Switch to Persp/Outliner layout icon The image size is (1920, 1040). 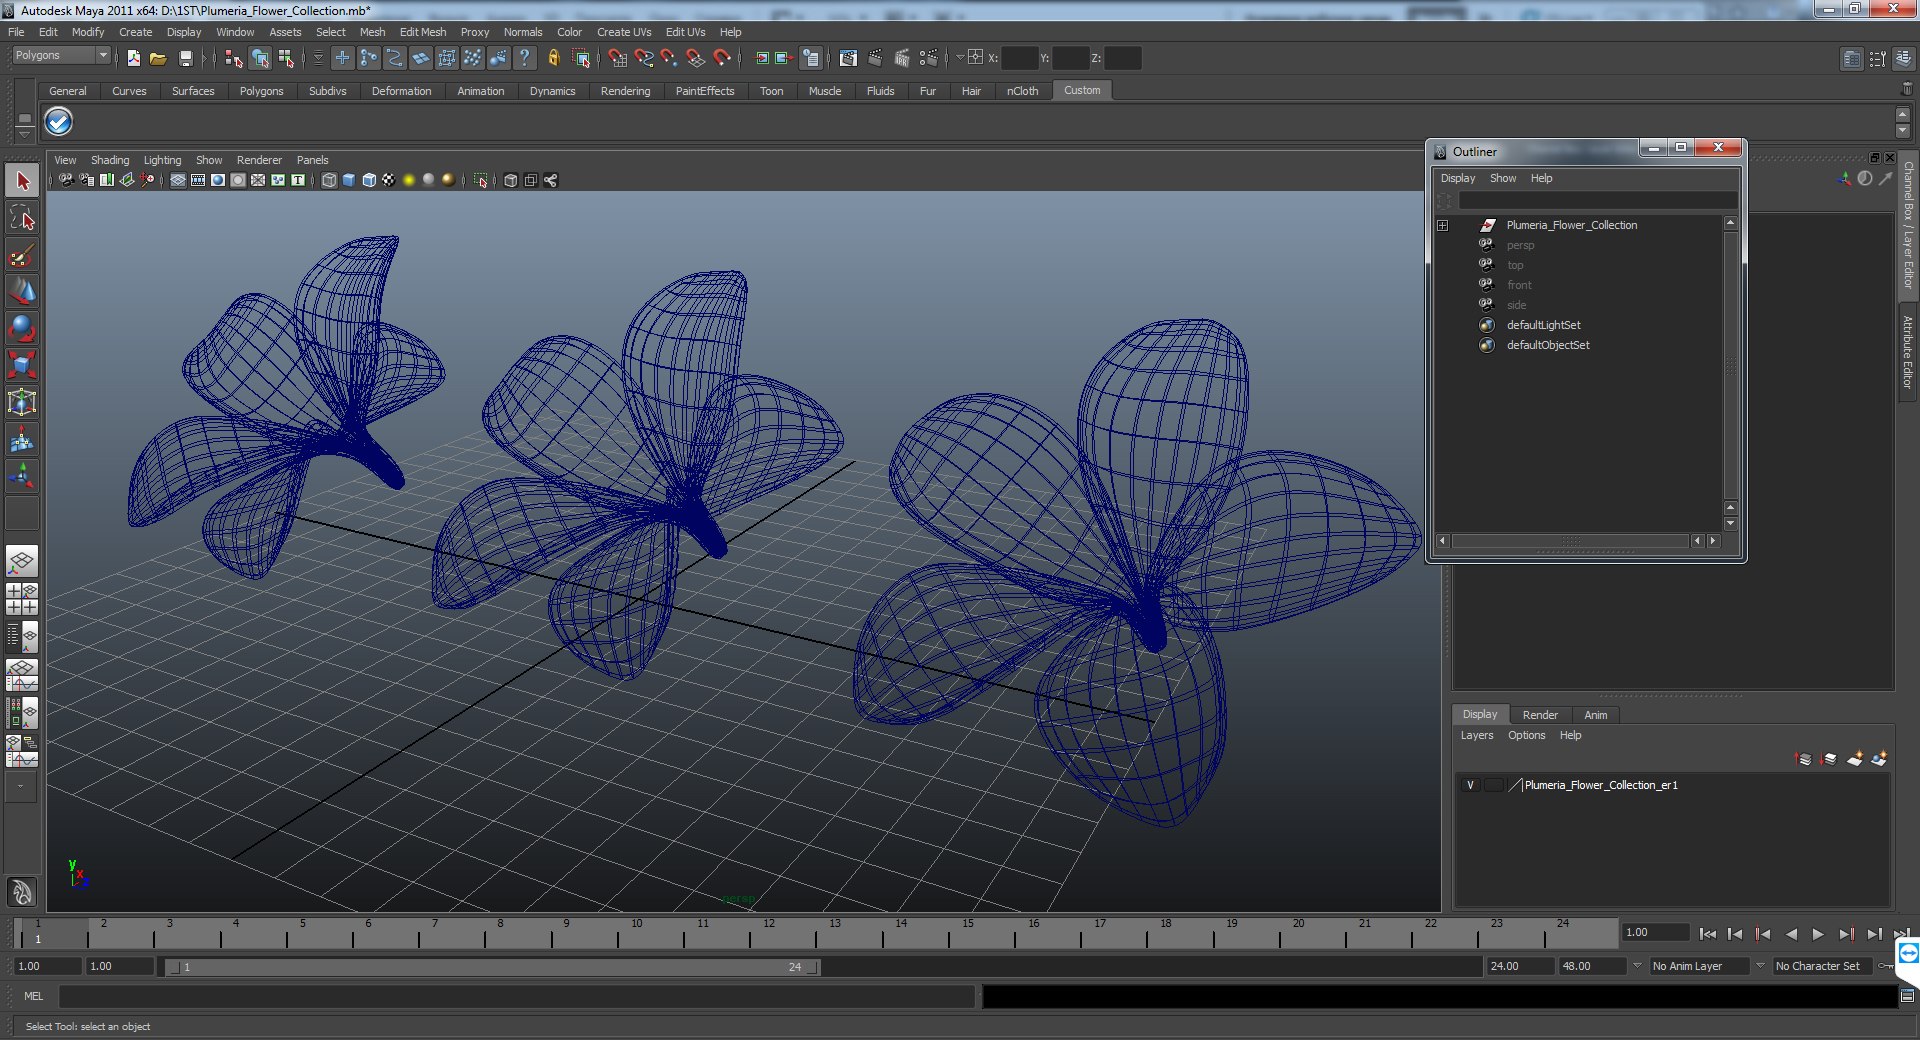coord(22,635)
